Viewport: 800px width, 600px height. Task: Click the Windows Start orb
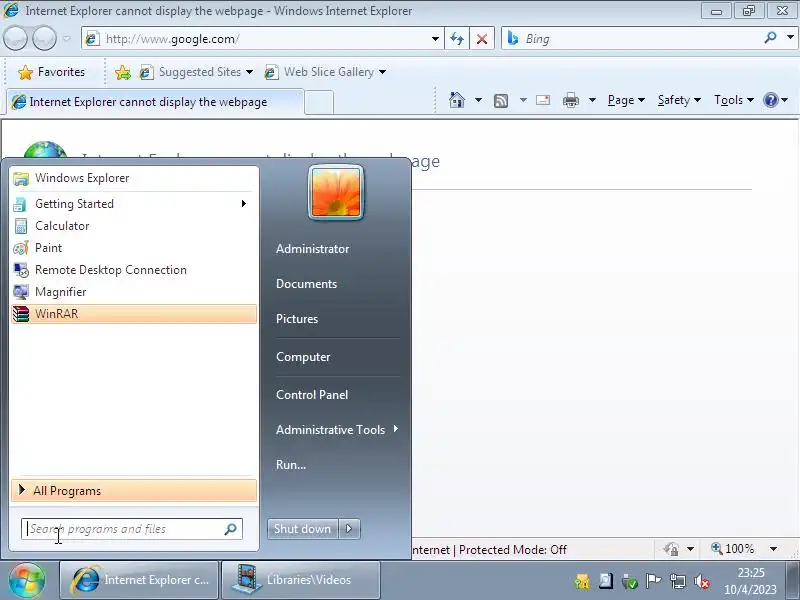click(27, 580)
